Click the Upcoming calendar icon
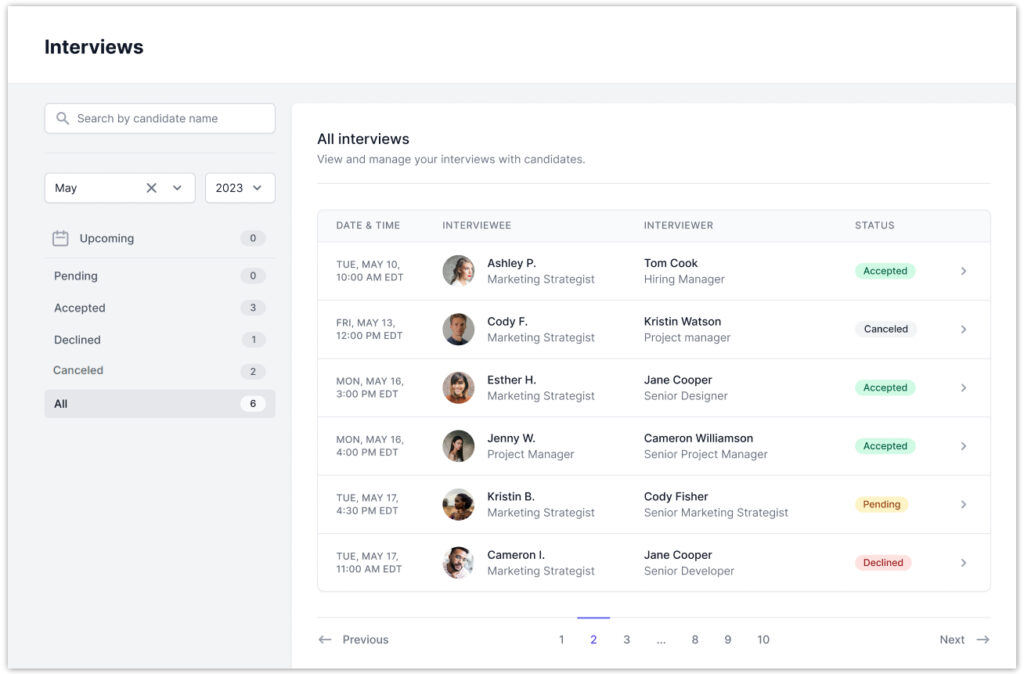 [60, 238]
